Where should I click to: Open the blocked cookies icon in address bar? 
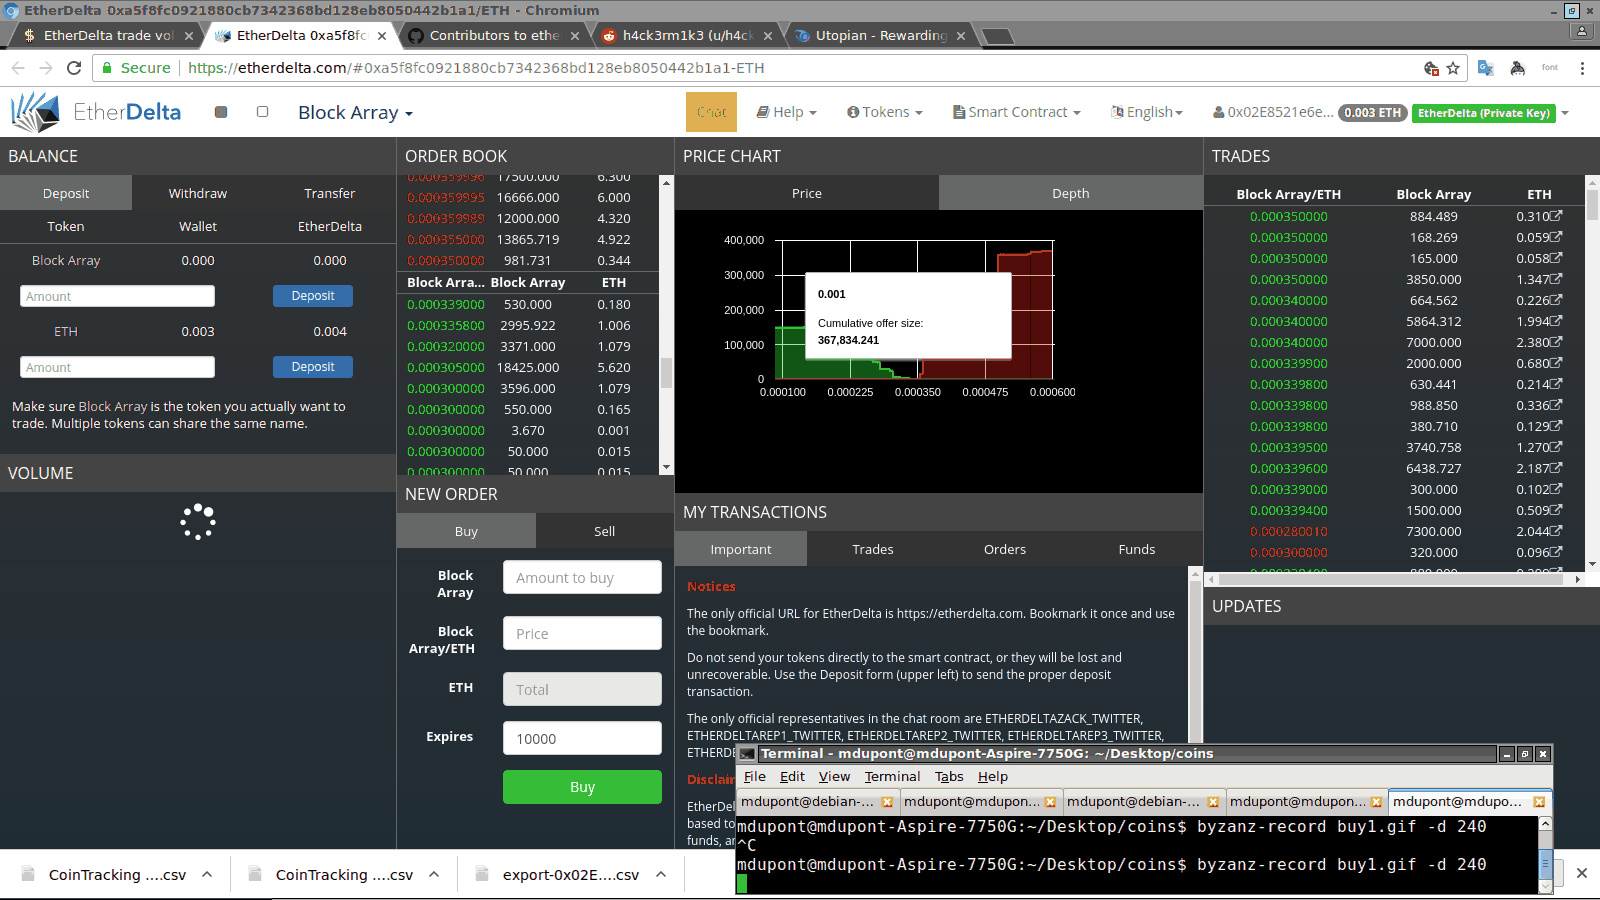tap(1431, 68)
